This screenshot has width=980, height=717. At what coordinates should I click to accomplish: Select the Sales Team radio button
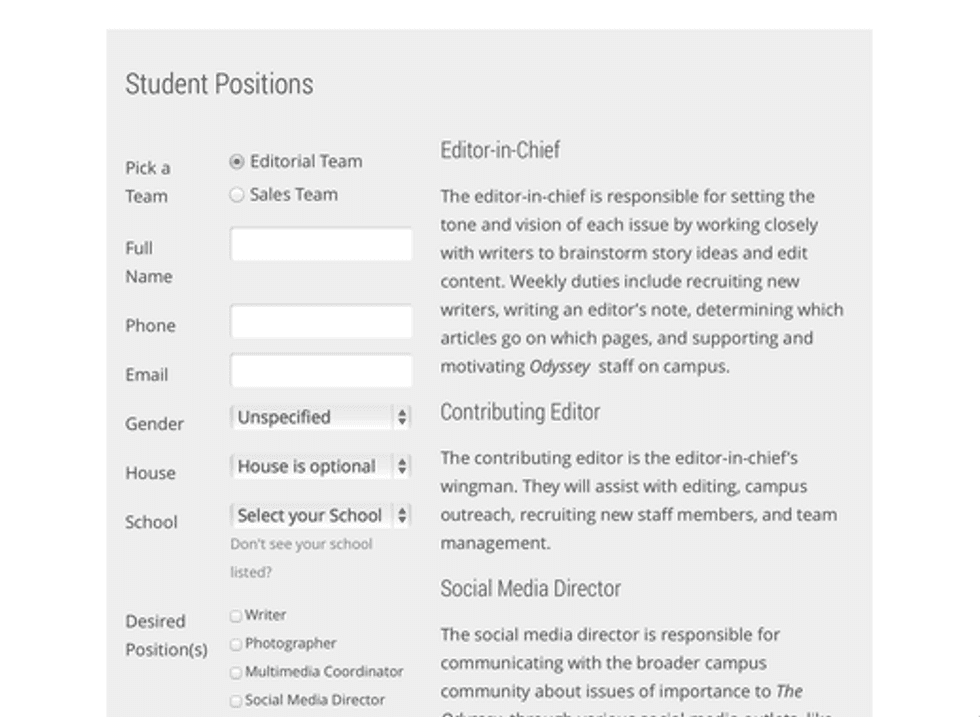[x=237, y=195]
